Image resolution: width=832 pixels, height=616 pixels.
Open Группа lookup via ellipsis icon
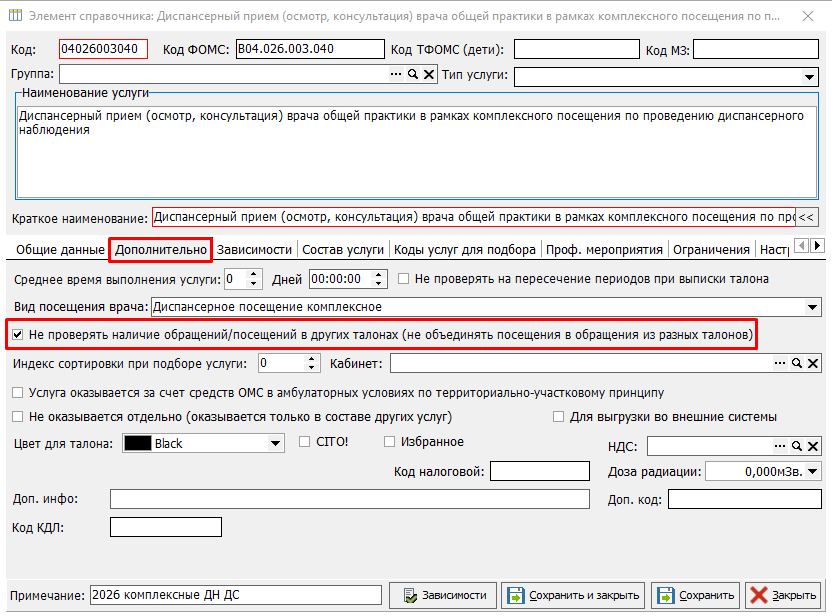point(396,74)
